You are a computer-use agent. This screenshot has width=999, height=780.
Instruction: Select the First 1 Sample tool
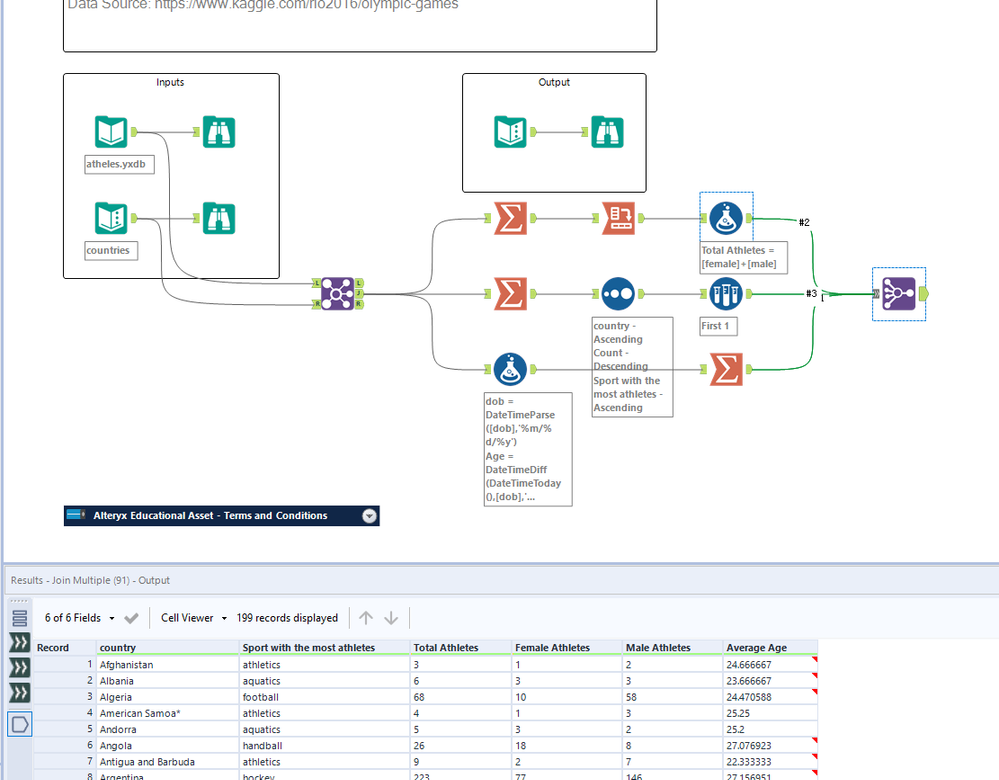point(726,294)
